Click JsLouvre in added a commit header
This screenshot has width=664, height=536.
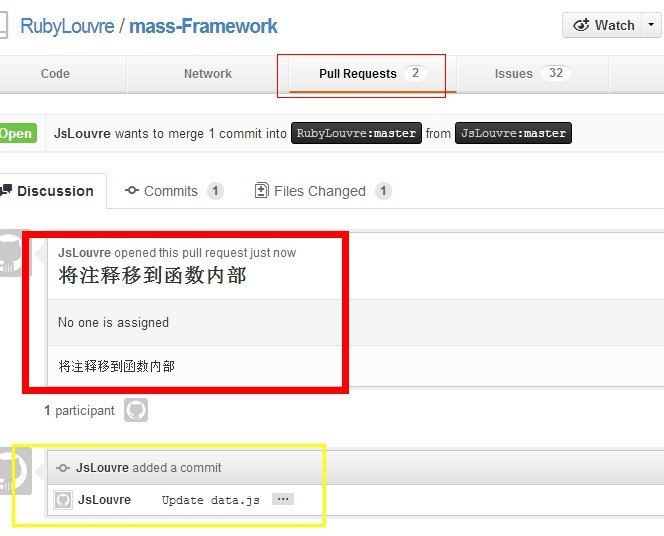coord(102,467)
